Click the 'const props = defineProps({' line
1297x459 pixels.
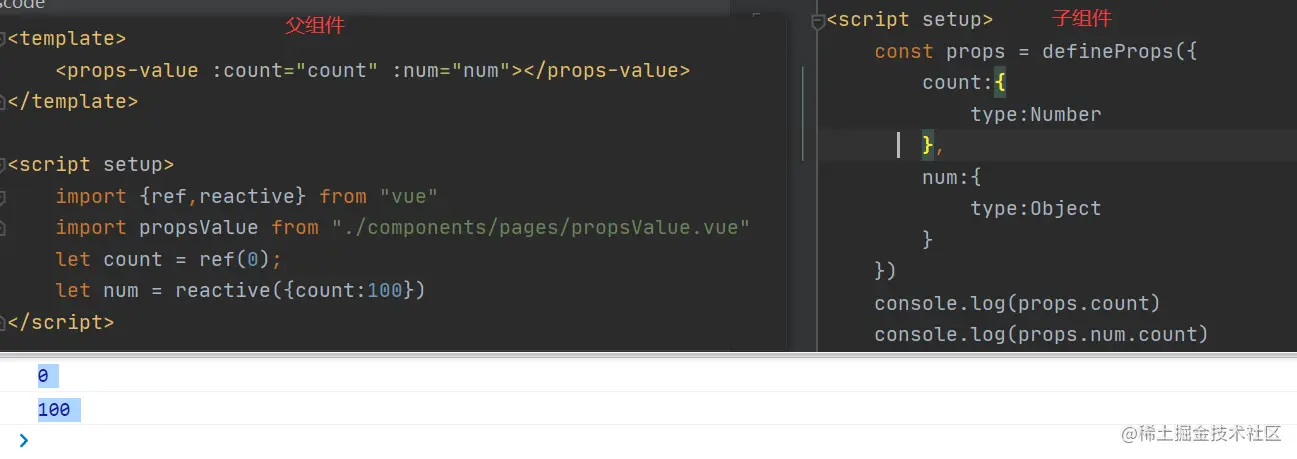pyautogui.click(x=1036, y=51)
